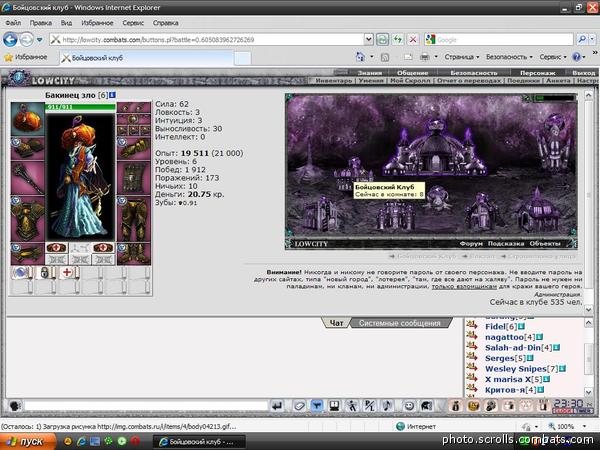Viewport: 600px width, 450px height.
Task: Click the Умения link
Action: click(x=371, y=81)
